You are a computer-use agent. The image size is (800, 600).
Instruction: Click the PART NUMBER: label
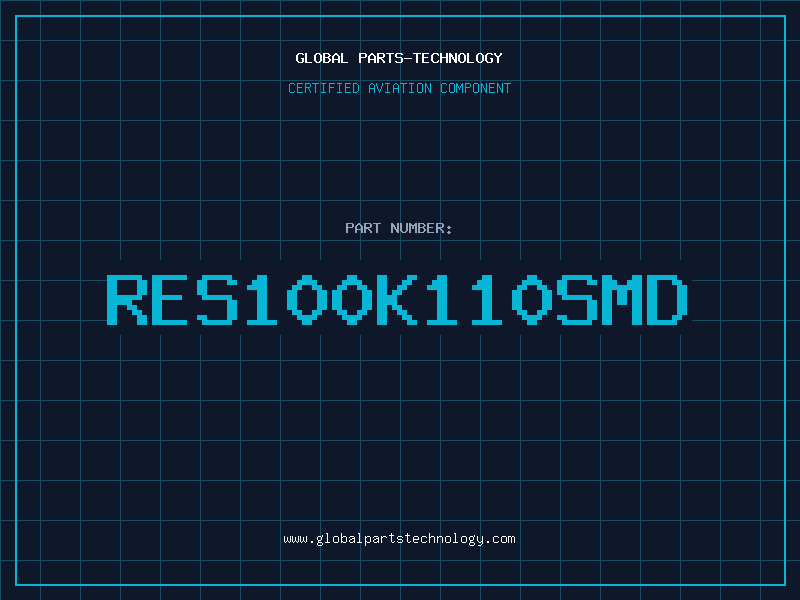pyautogui.click(x=399, y=228)
